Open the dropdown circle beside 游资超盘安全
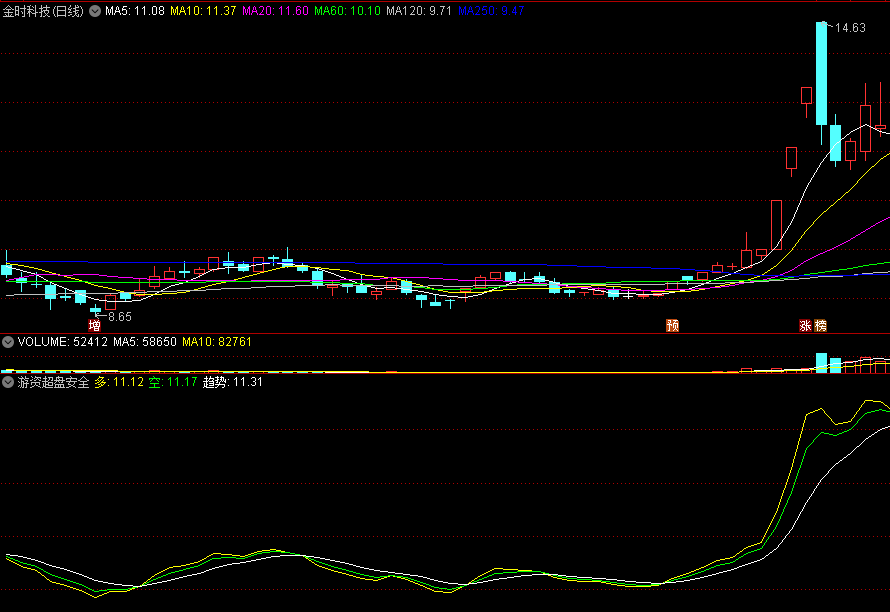 8,382
